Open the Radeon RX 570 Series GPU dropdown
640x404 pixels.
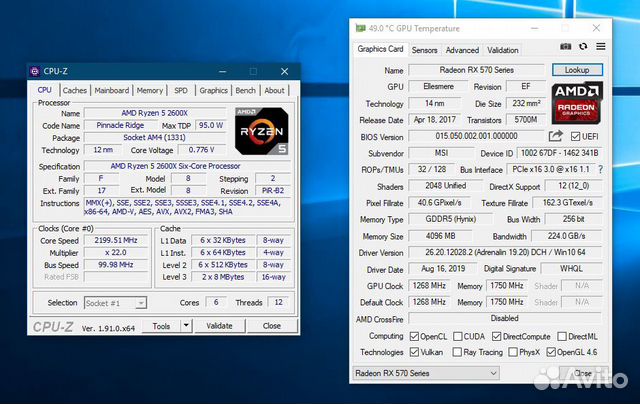(x=426, y=373)
